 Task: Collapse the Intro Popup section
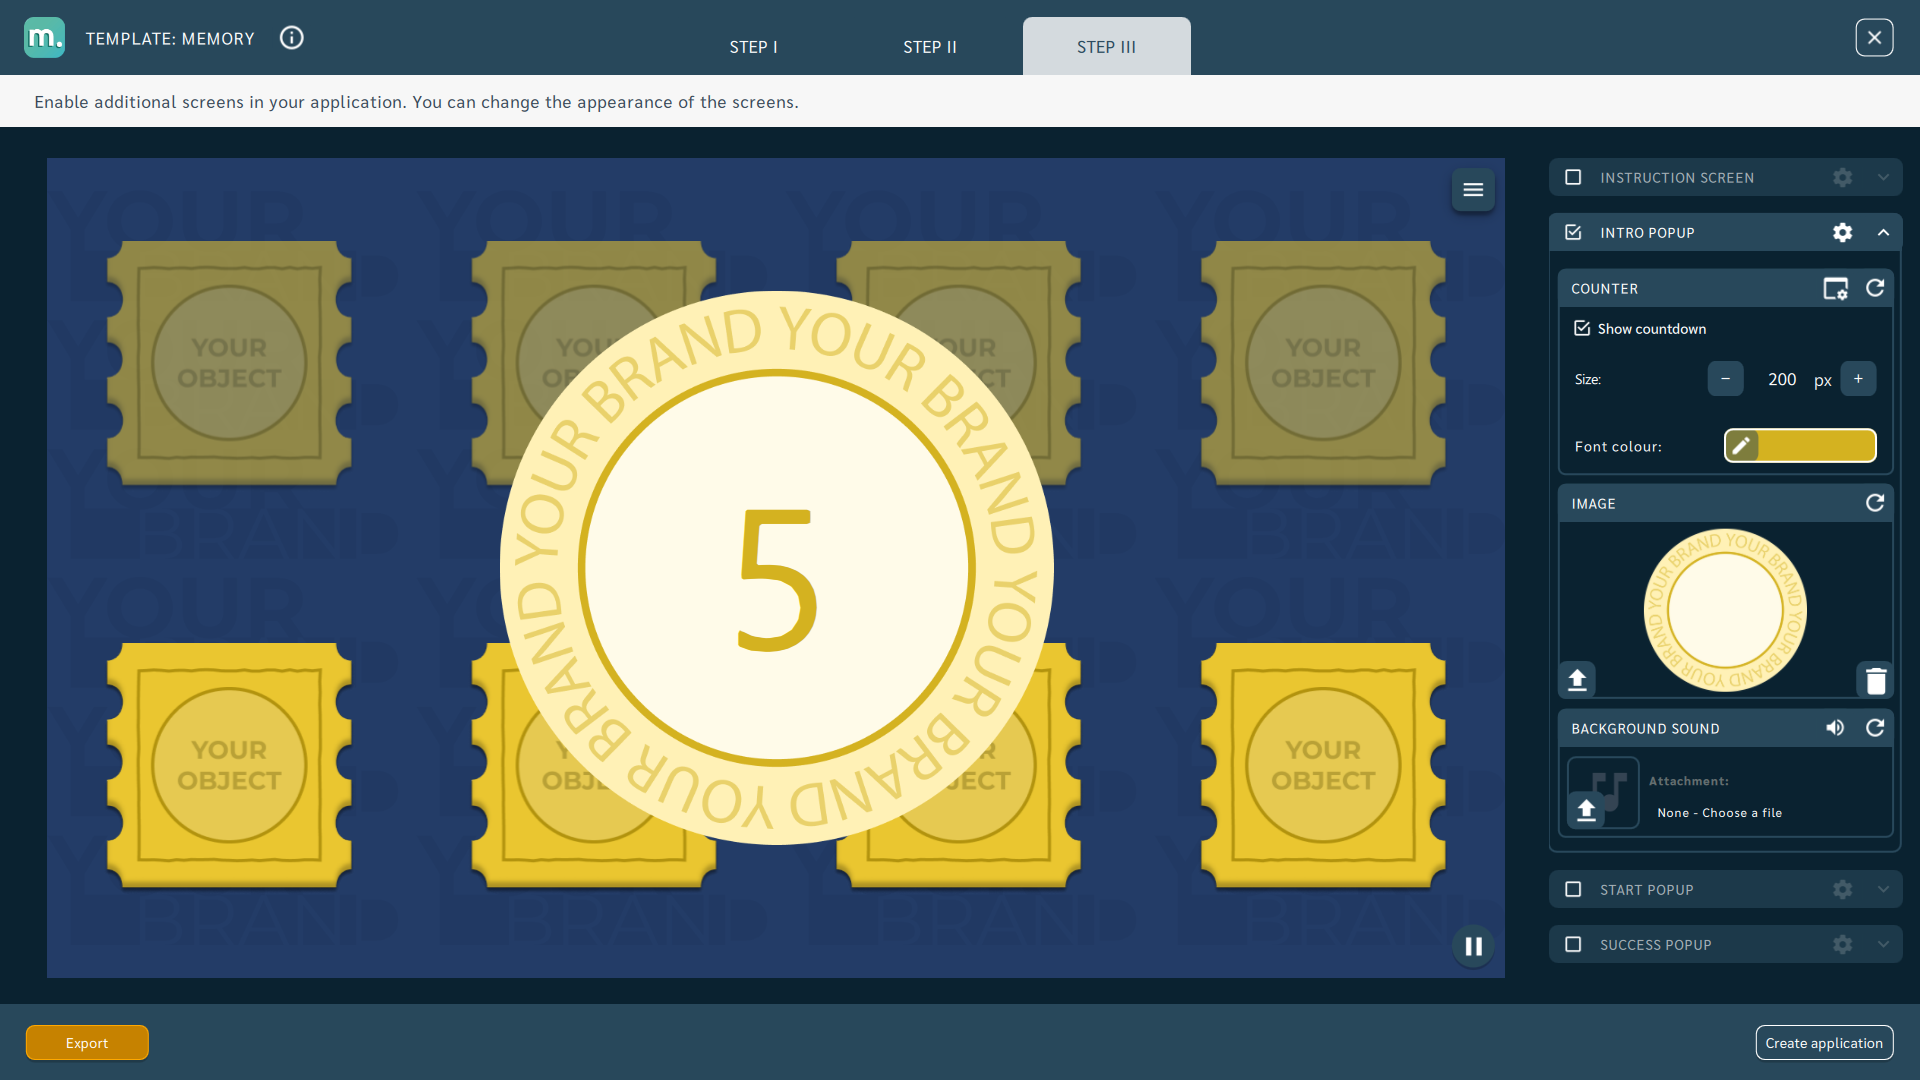tap(1883, 233)
